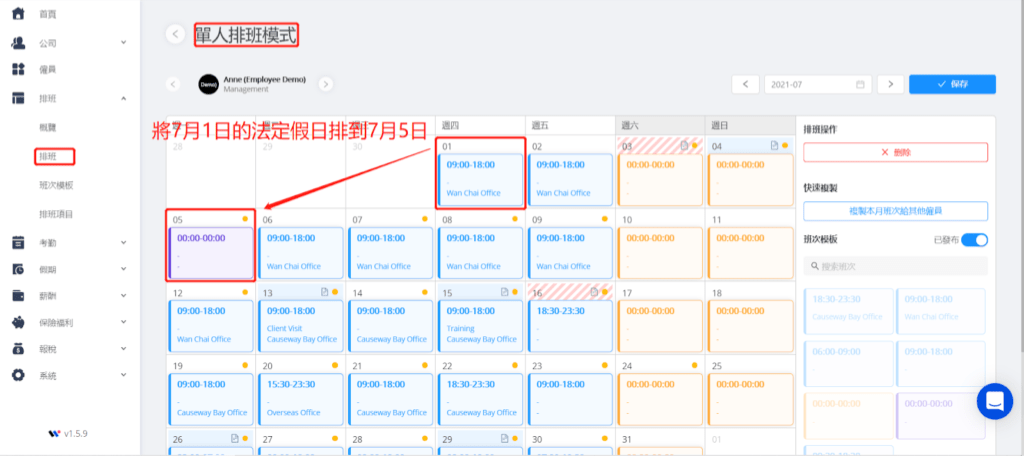Screen dimensions: 1024x456
Task: Expand the 報稅 menu chevron
Action: click(x=123, y=349)
